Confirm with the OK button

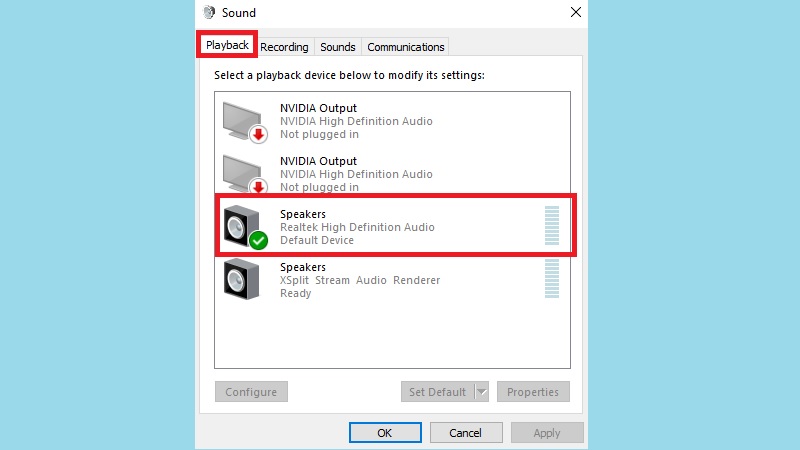tap(385, 433)
